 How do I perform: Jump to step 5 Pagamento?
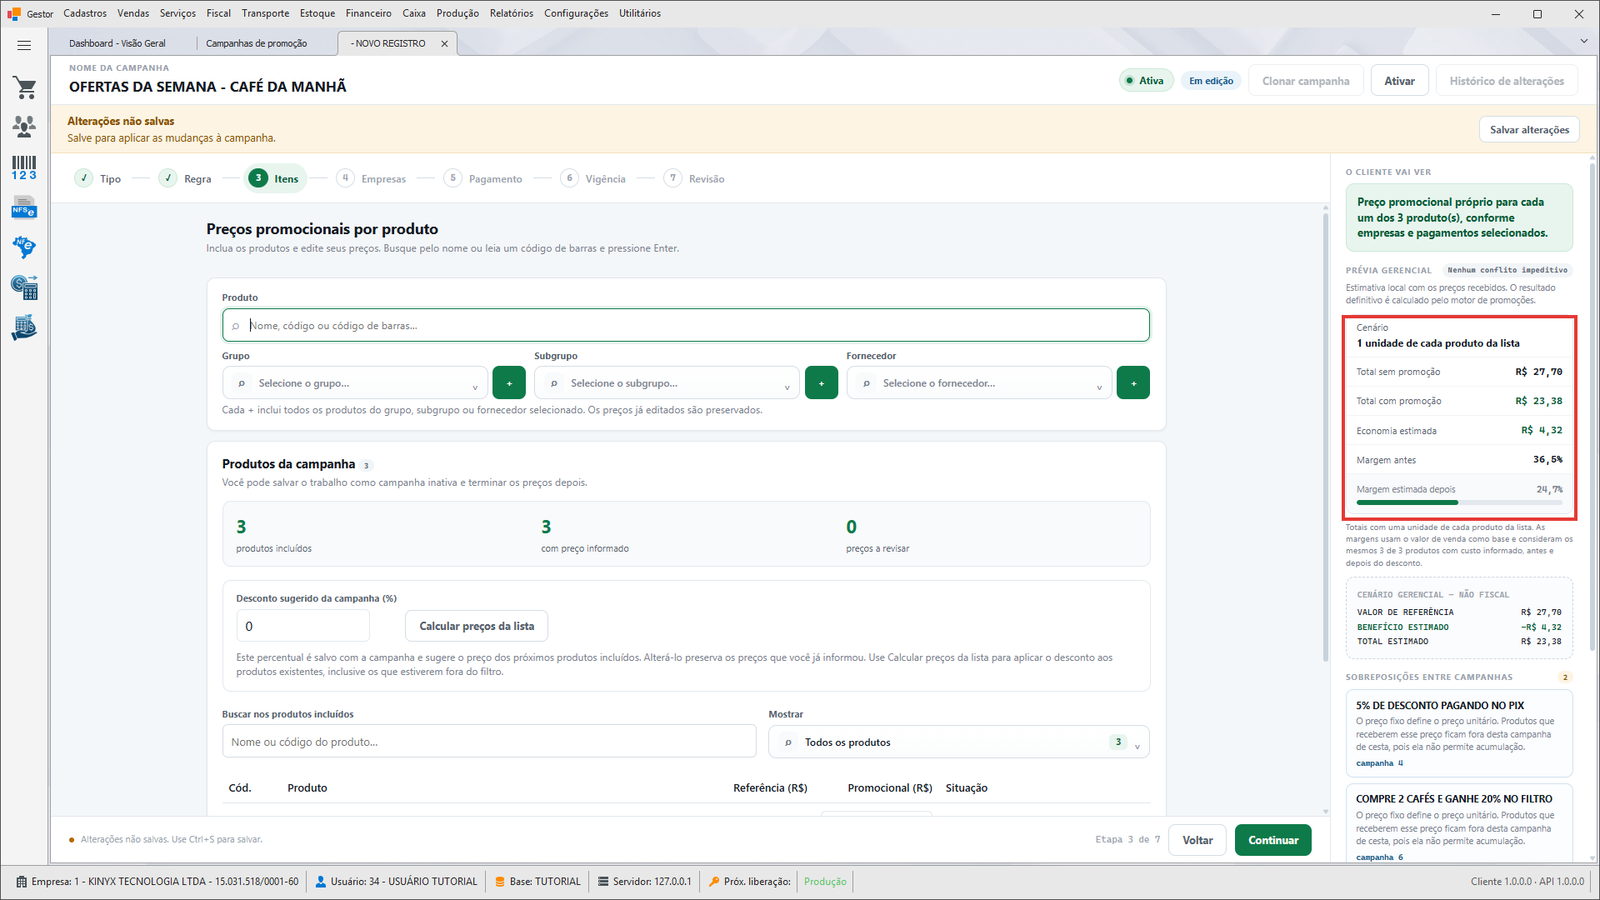(x=483, y=178)
